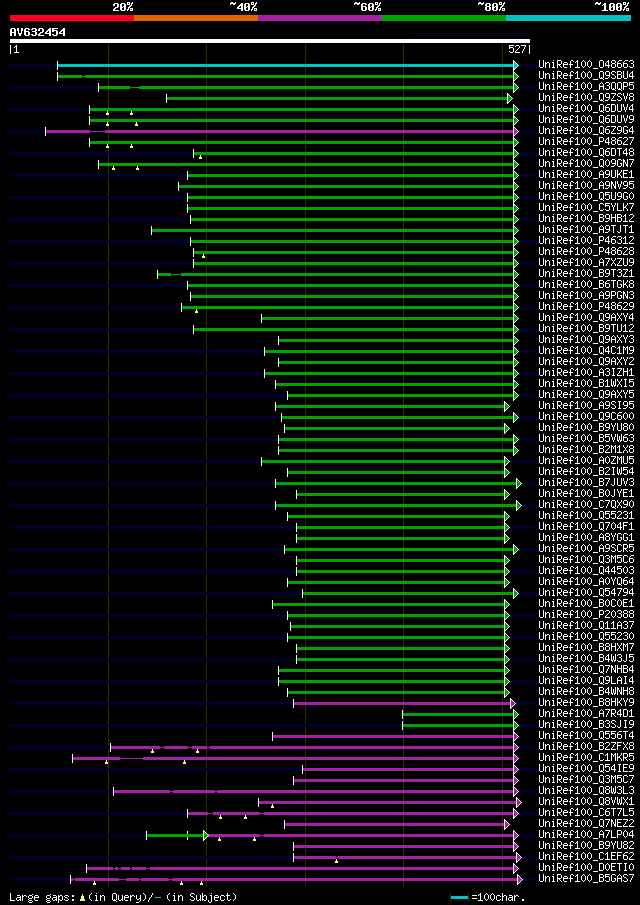Screen dimensions: 640x905
Task: Click the UniRef100_A3IZH1 label
Action: pyautogui.click(x=586, y=372)
